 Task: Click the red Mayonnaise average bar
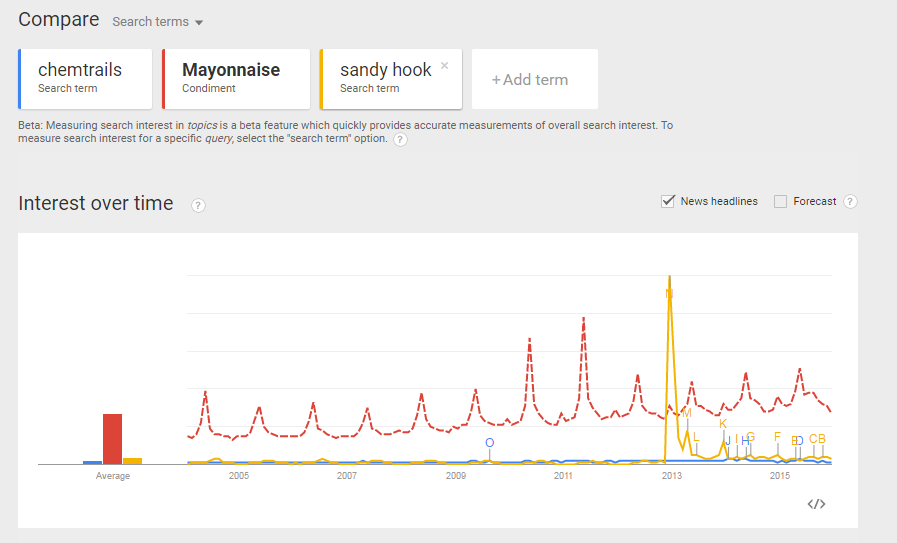112,439
